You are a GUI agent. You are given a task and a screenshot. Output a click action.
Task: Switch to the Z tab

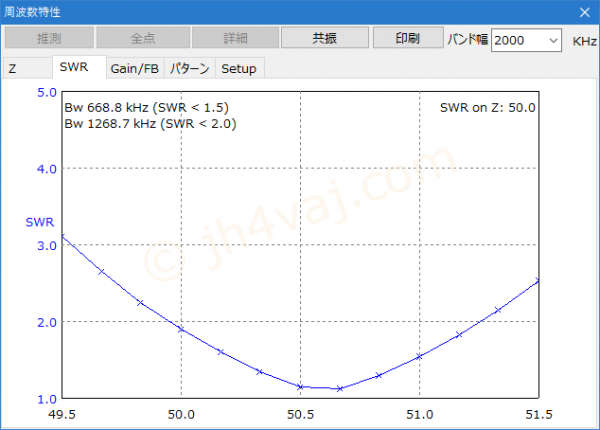coord(13,68)
